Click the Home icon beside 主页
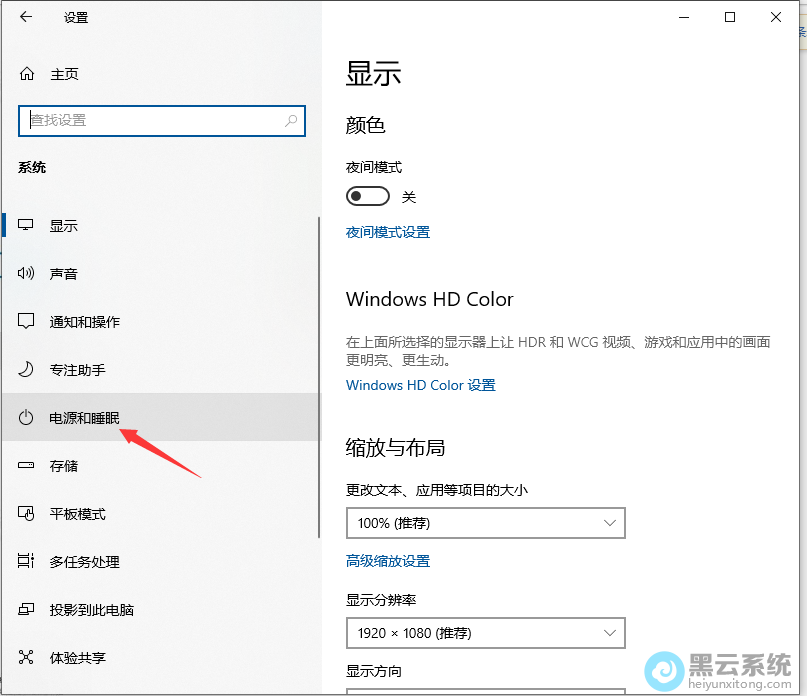807x696 pixels. tap(27, 74)
